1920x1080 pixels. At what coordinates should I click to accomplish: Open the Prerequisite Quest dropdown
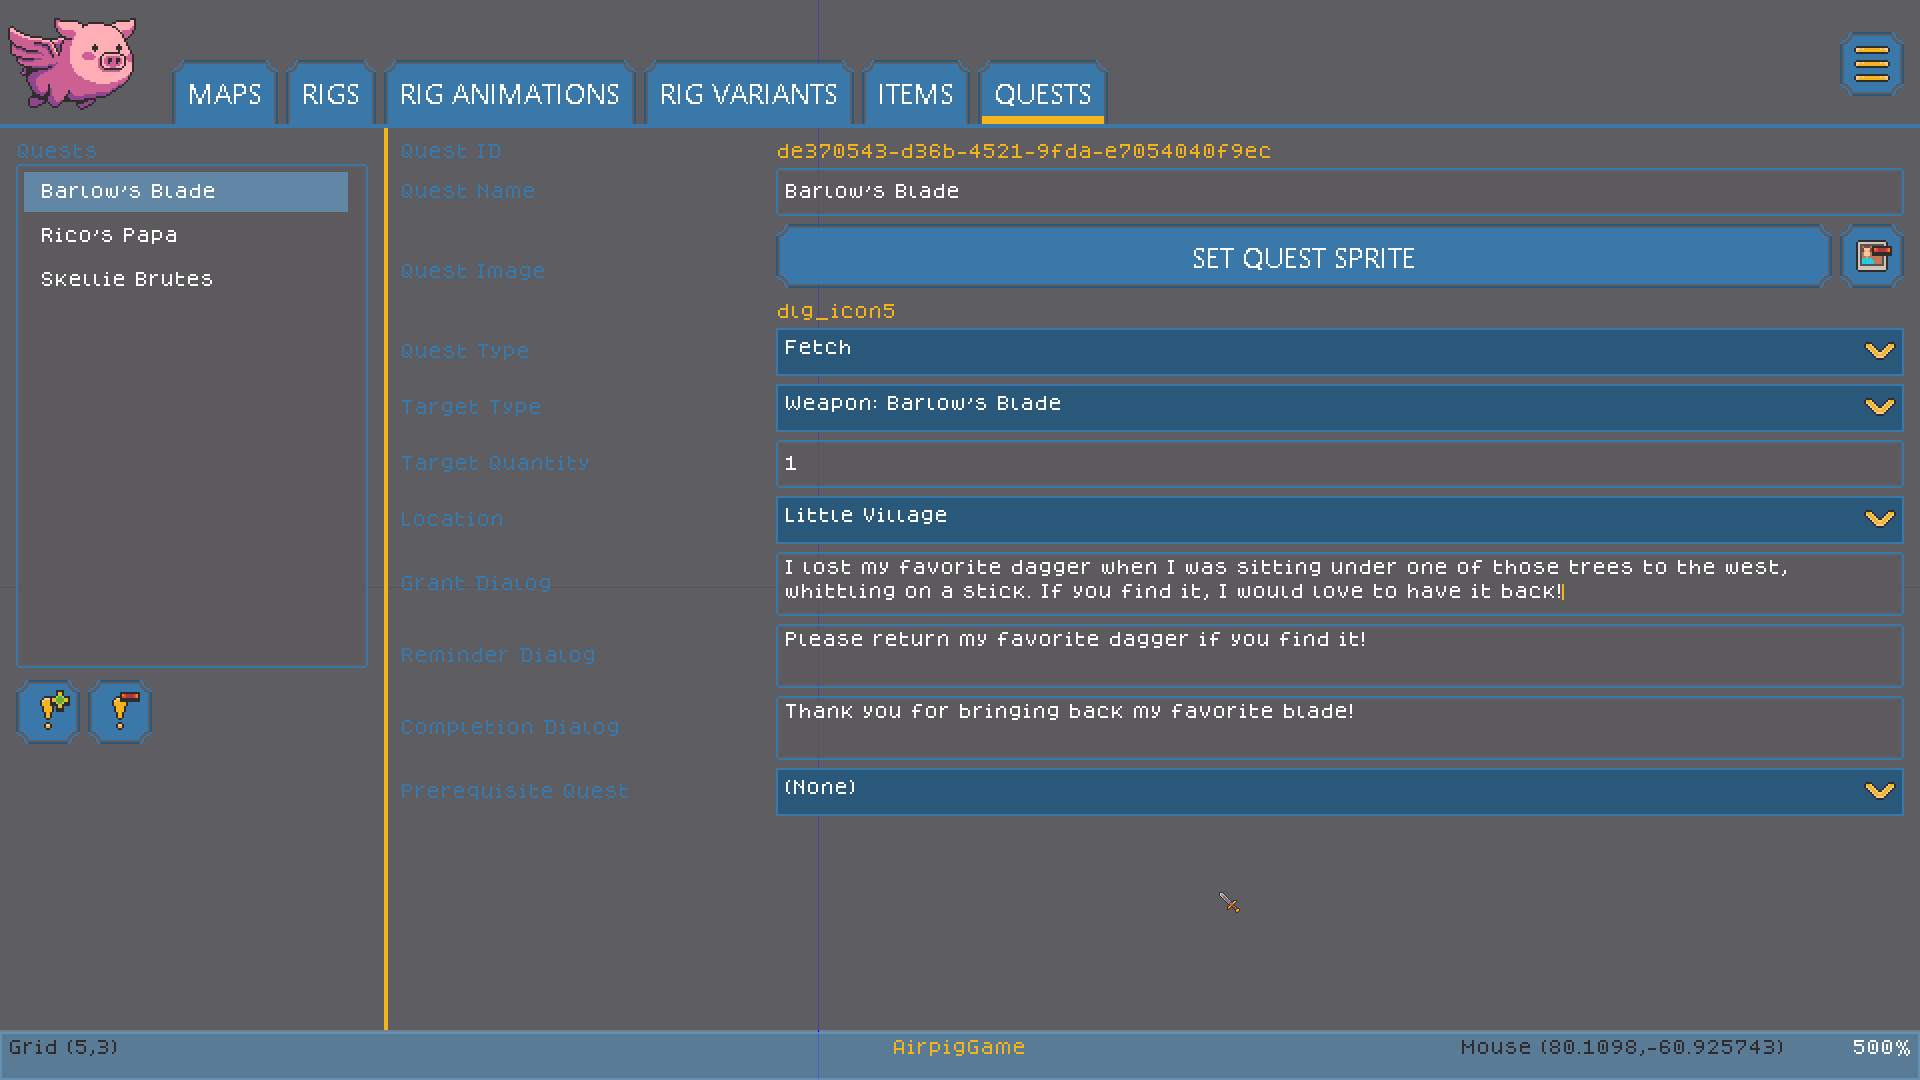click(1339, 791)
